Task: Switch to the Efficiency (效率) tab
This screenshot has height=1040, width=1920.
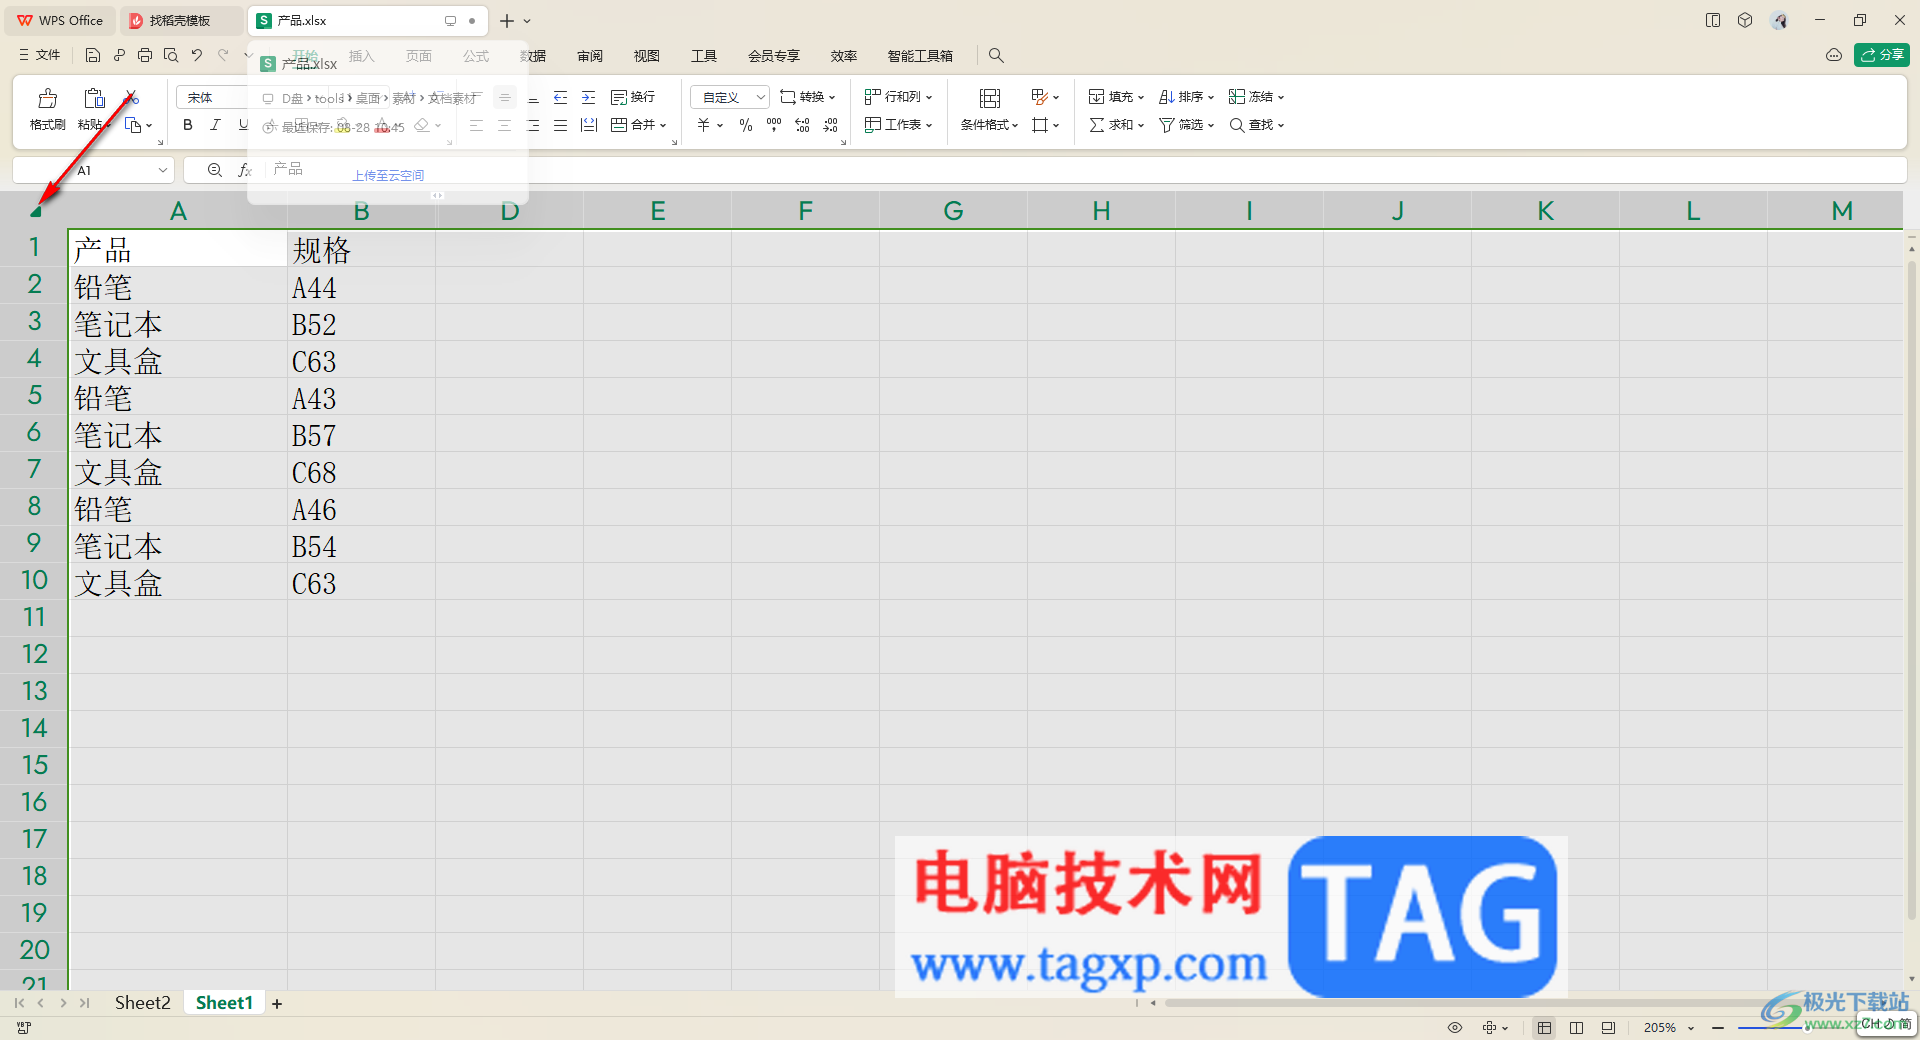Action: point(844,56)
